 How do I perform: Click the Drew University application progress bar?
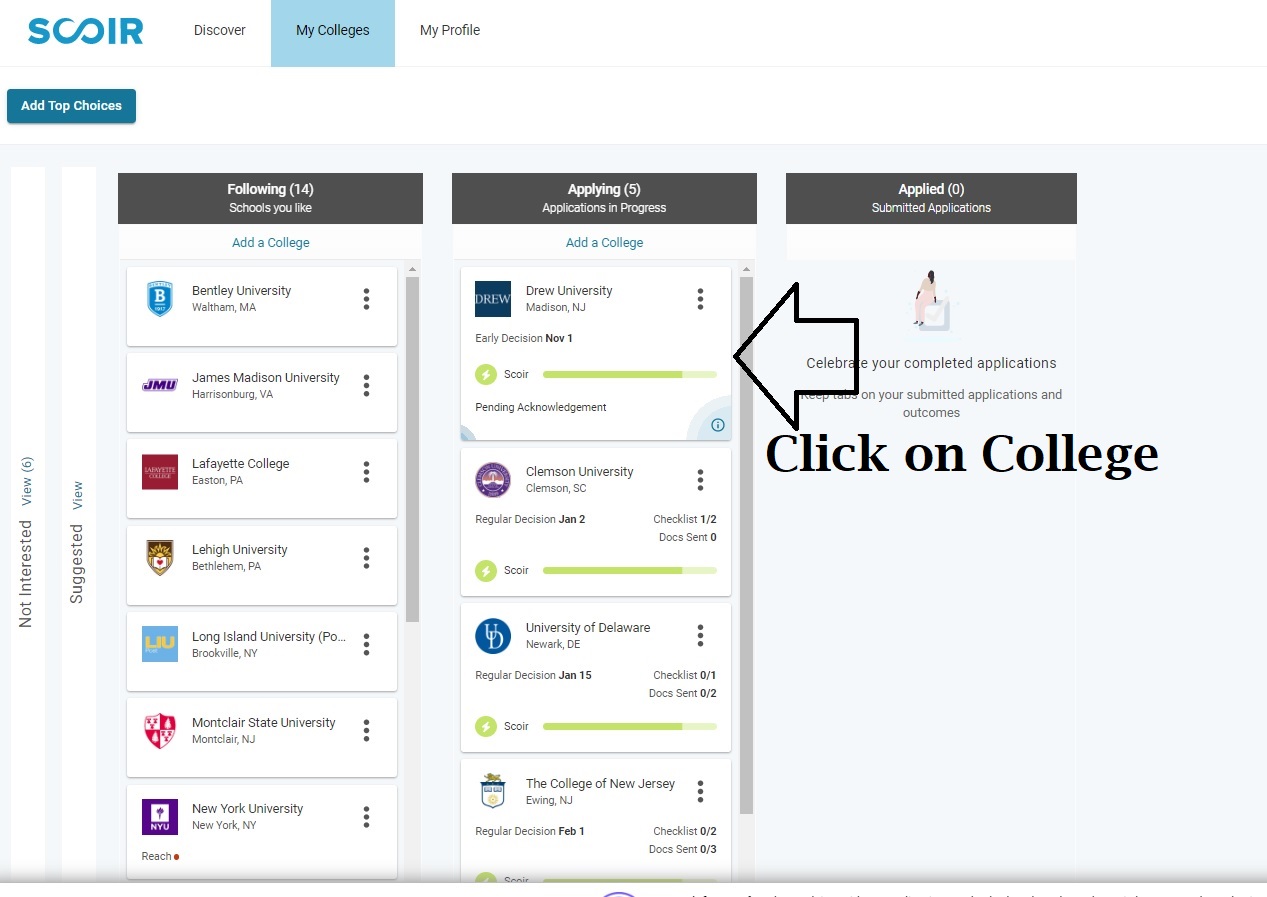coord(630,375)
